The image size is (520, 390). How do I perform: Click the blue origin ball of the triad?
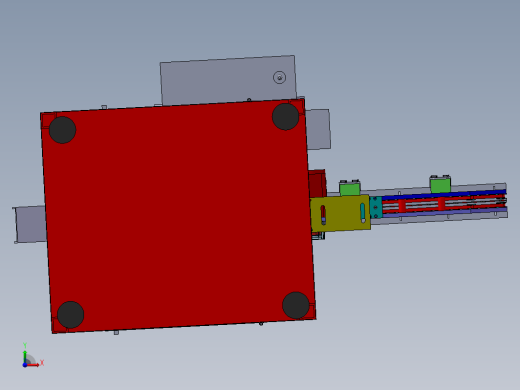[x=25, y=365]
